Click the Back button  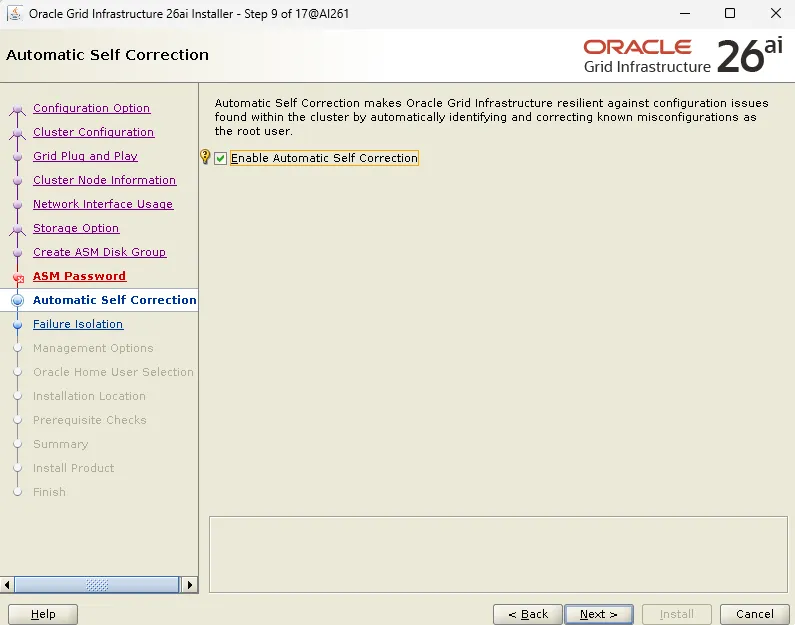tap(528, 614)
